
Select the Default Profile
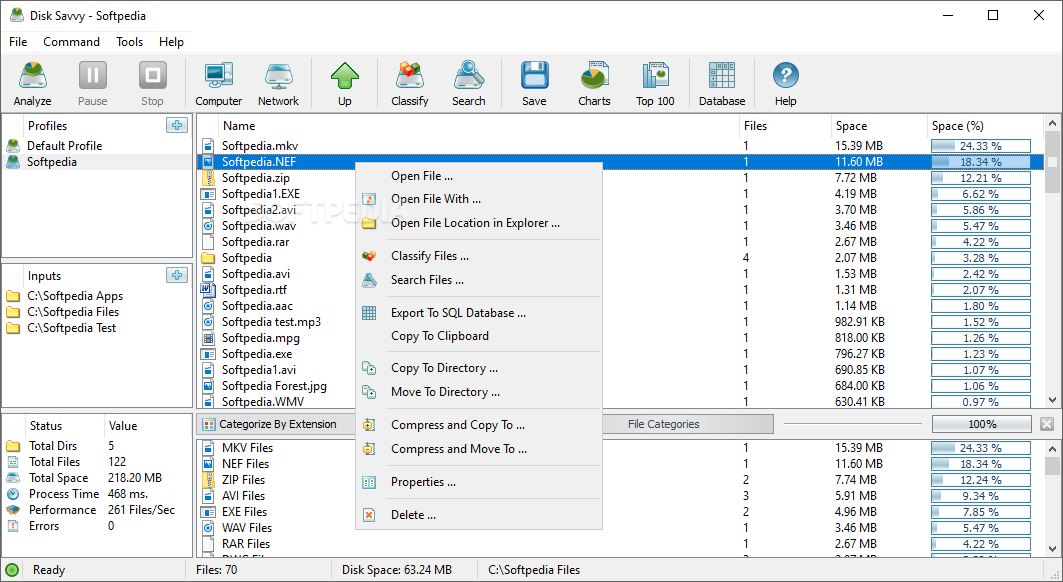click(64, 145)
